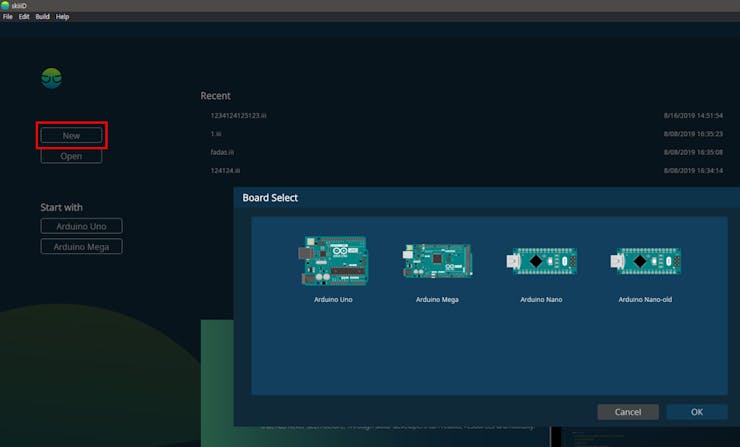Open the Build menu
This screenshot has width=740, height=447.
click(x=42, y=17)
